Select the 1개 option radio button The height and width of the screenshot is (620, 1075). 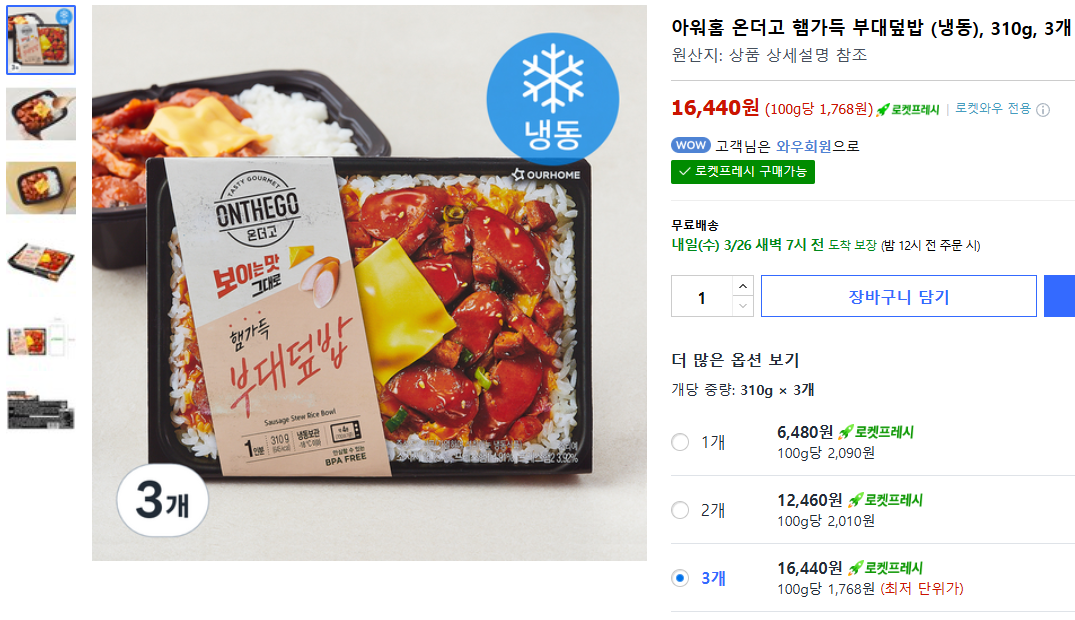pos(679,442)
